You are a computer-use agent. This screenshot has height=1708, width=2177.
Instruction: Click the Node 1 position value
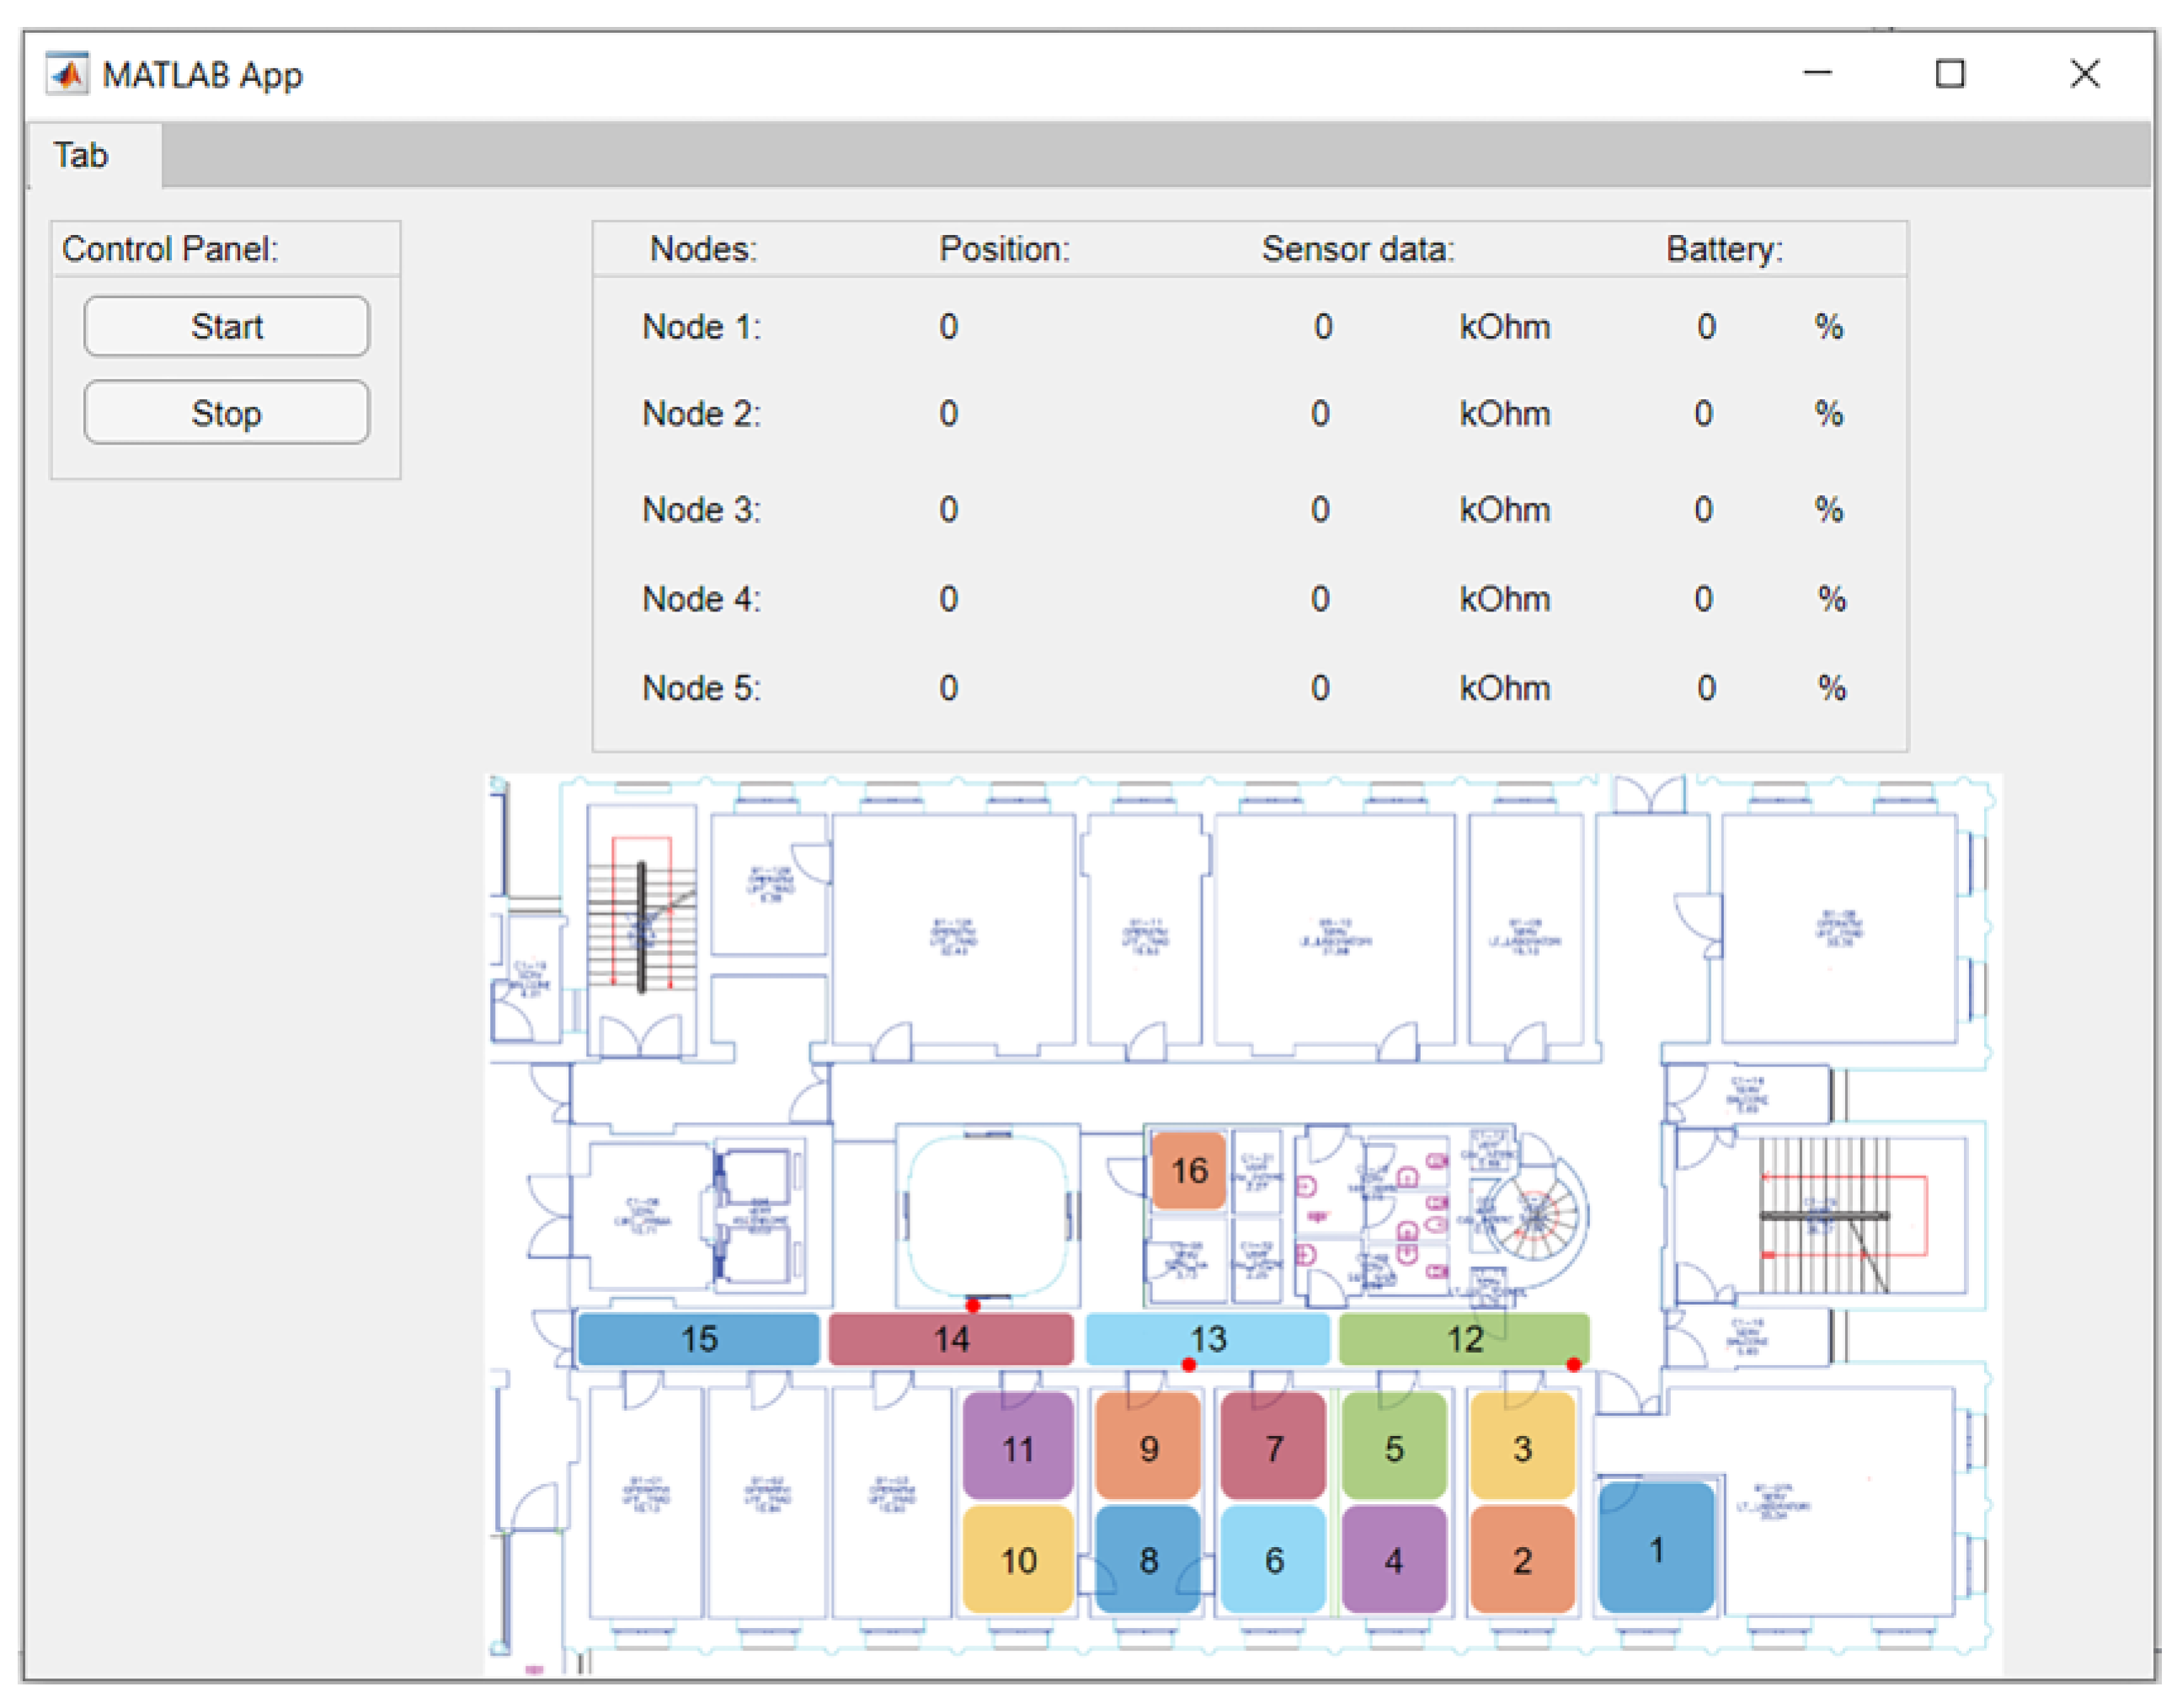click(x=949, y=327)
